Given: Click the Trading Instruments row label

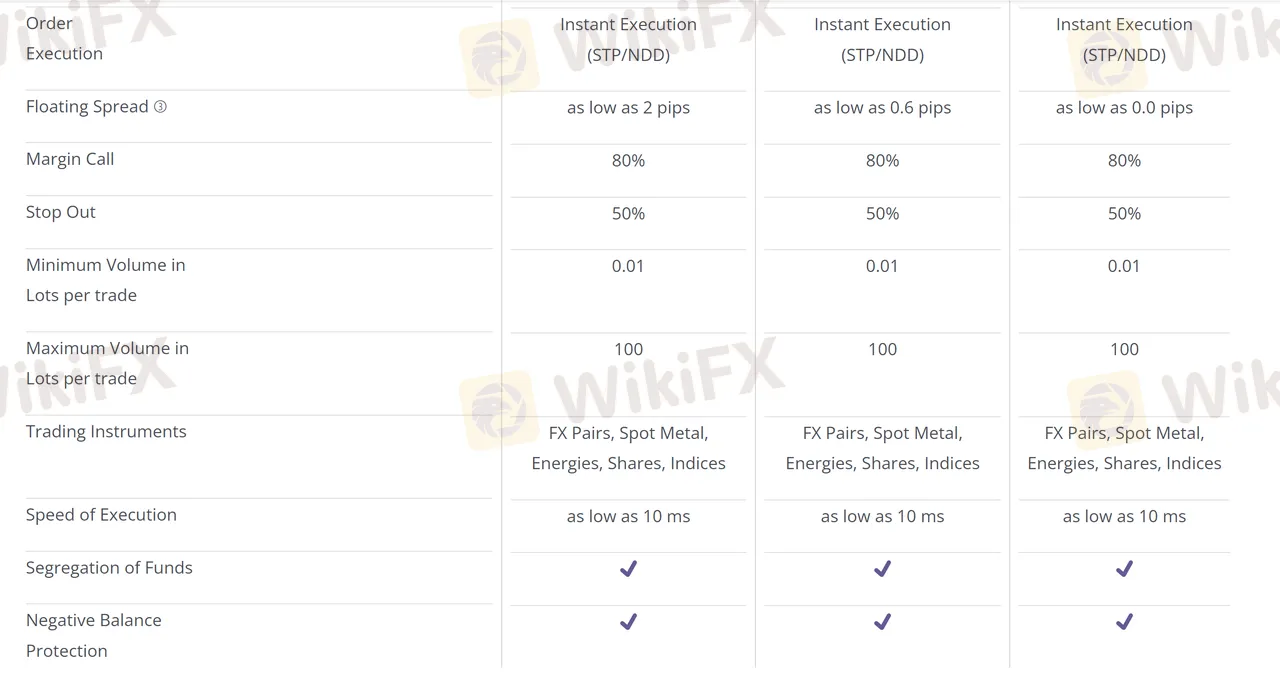Looking at the screenshot, I should point(106,432).
